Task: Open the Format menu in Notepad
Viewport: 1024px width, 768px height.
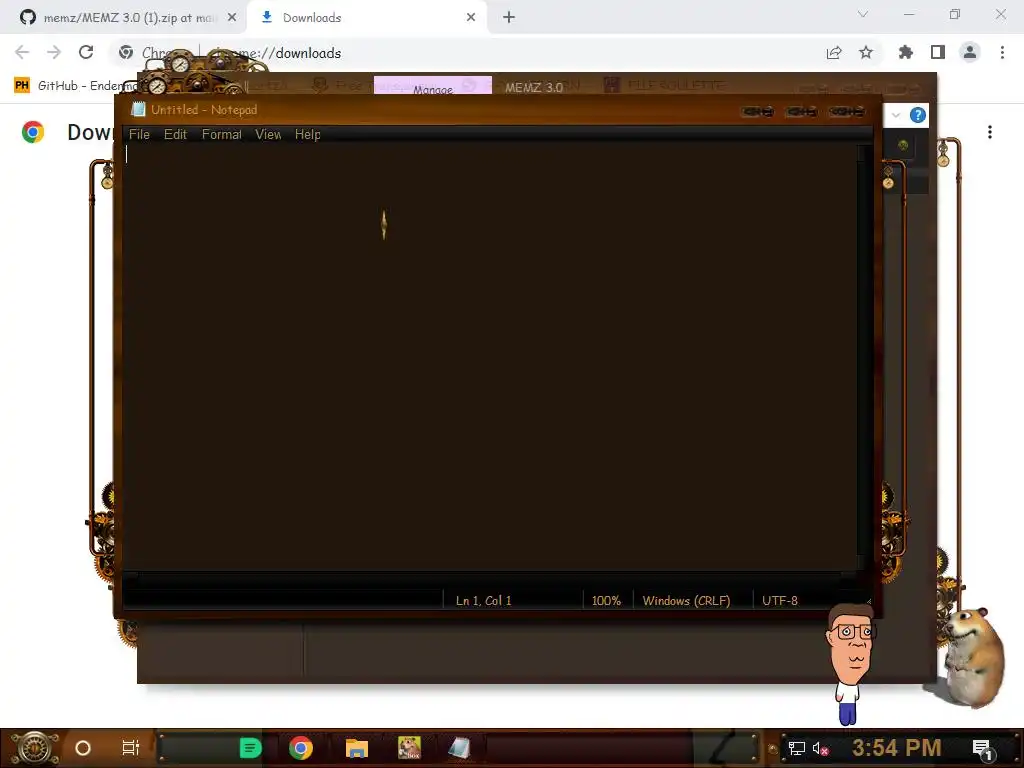Action: pyautogui.click(x=221, y=135)
